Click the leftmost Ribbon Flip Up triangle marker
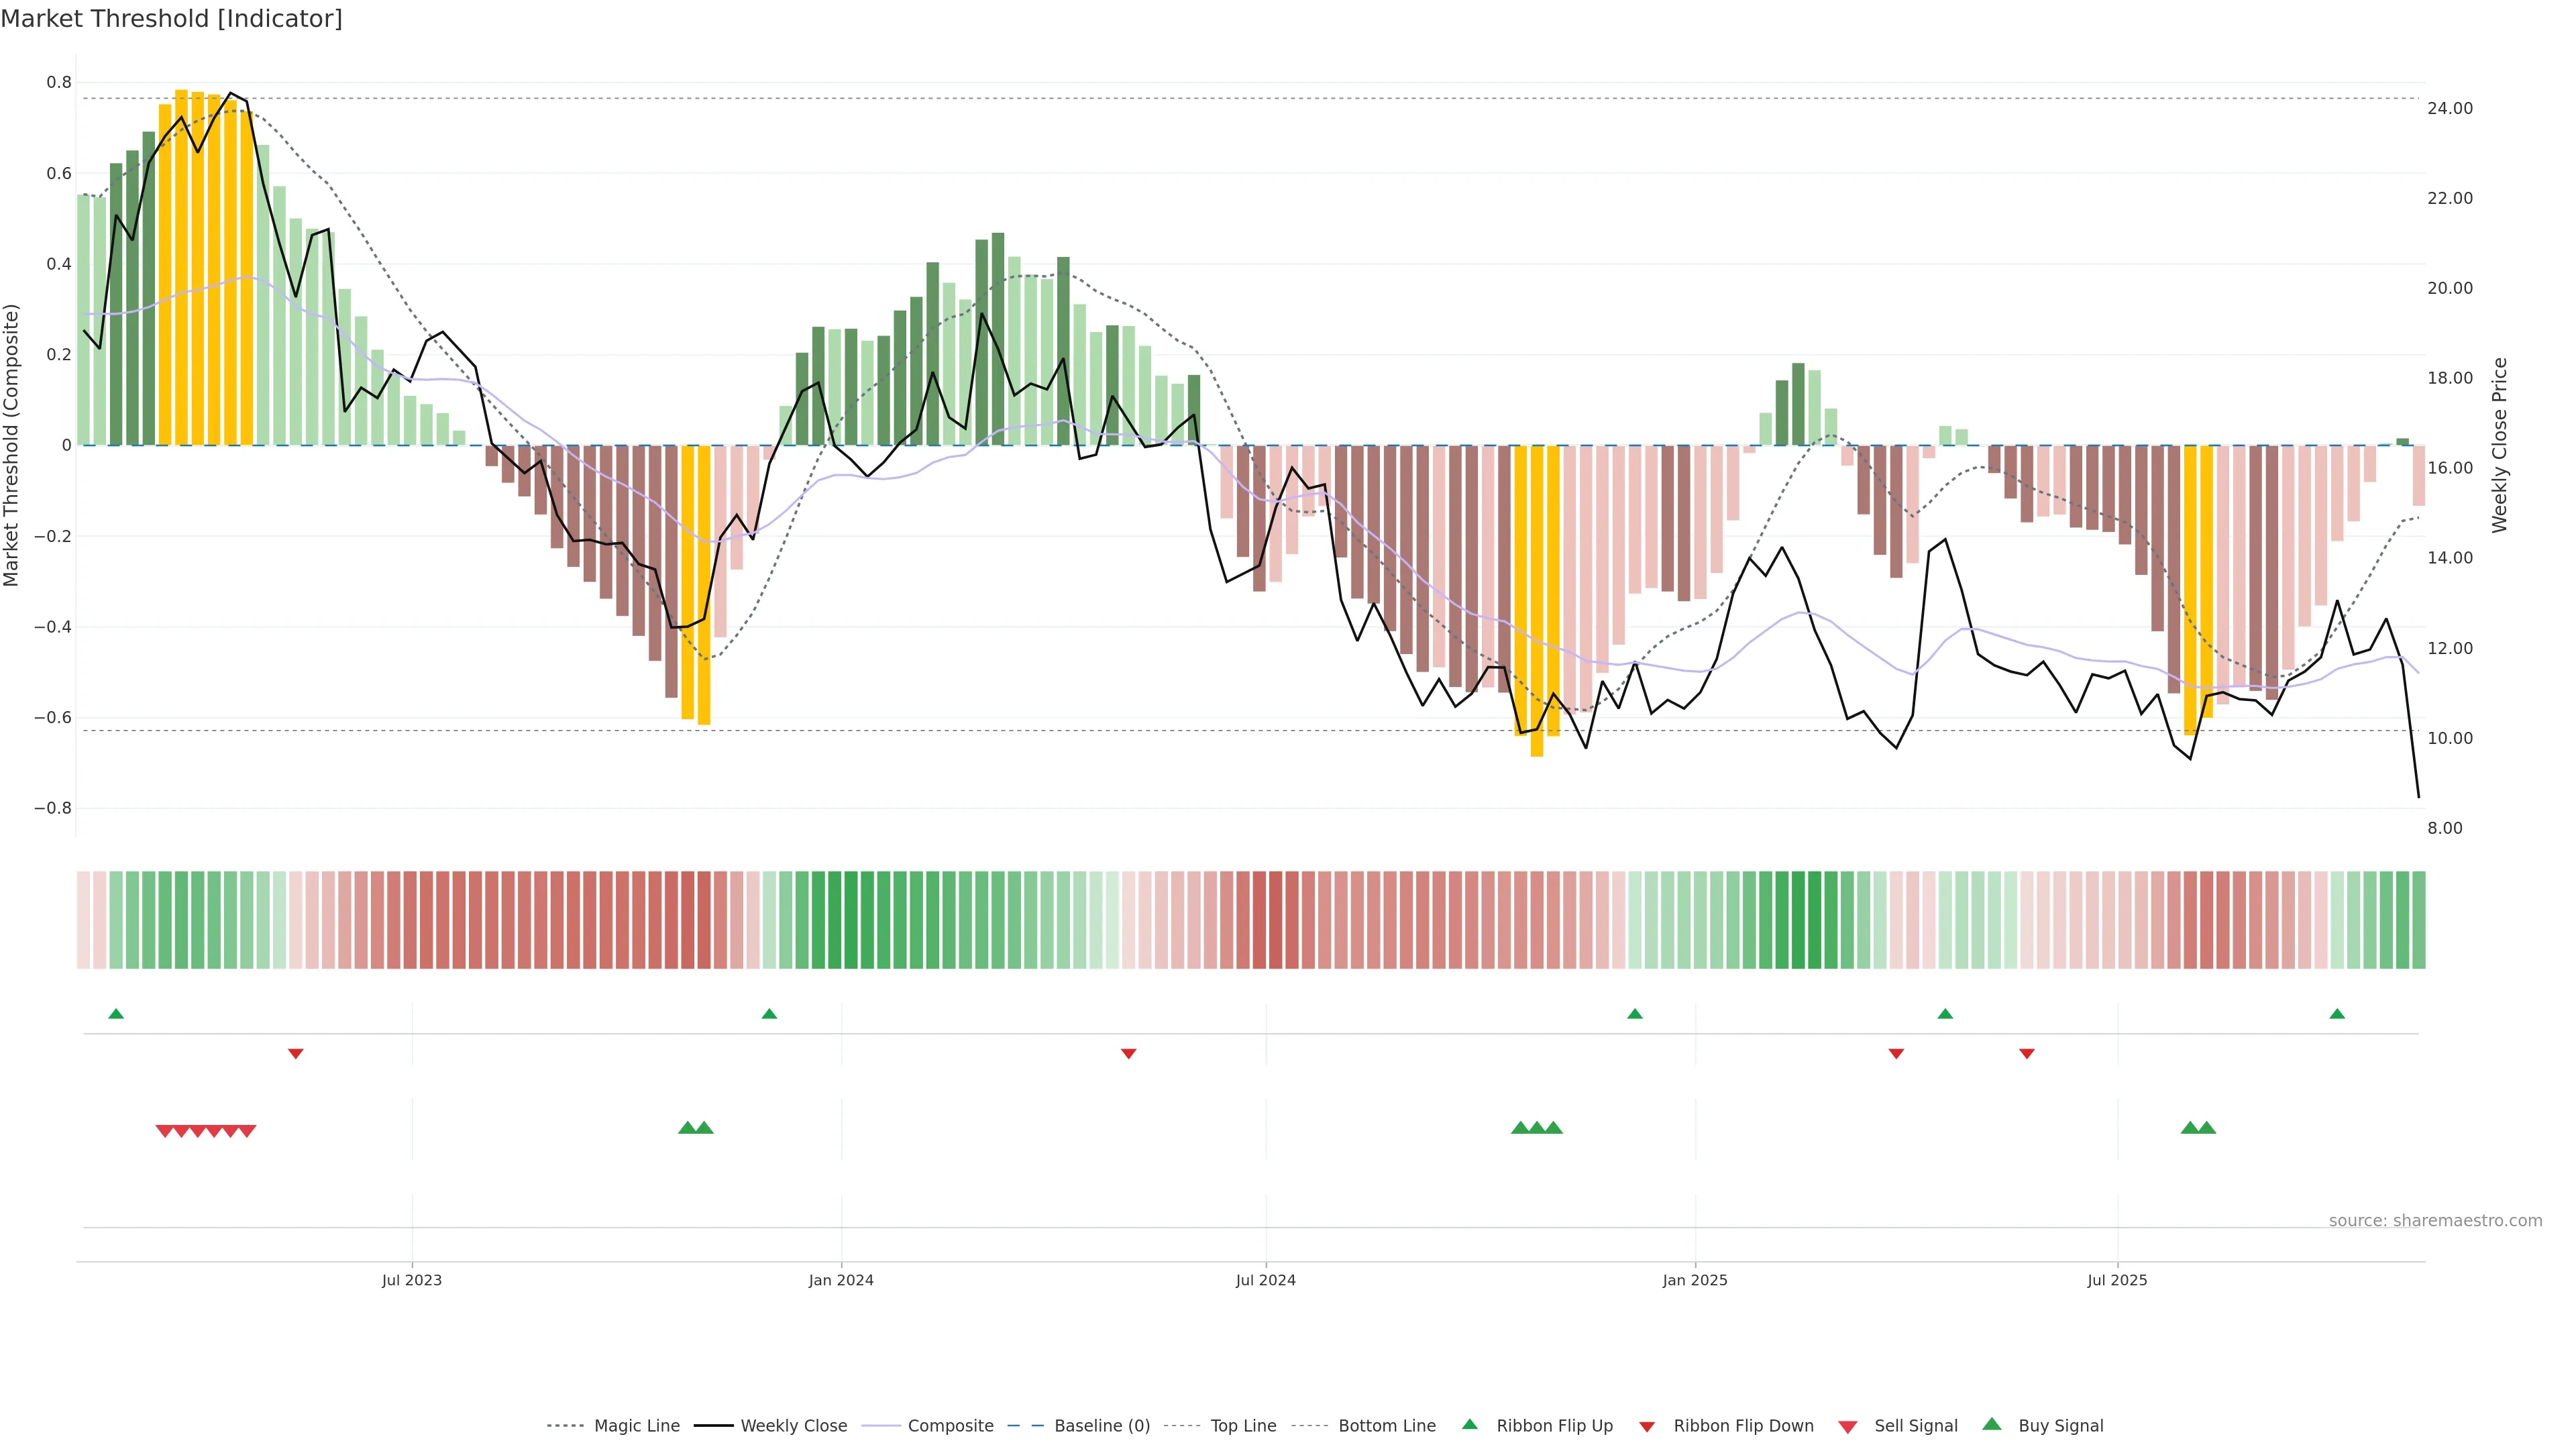The width and height of the screenshot is (2576, 1449). point(116,1014)
